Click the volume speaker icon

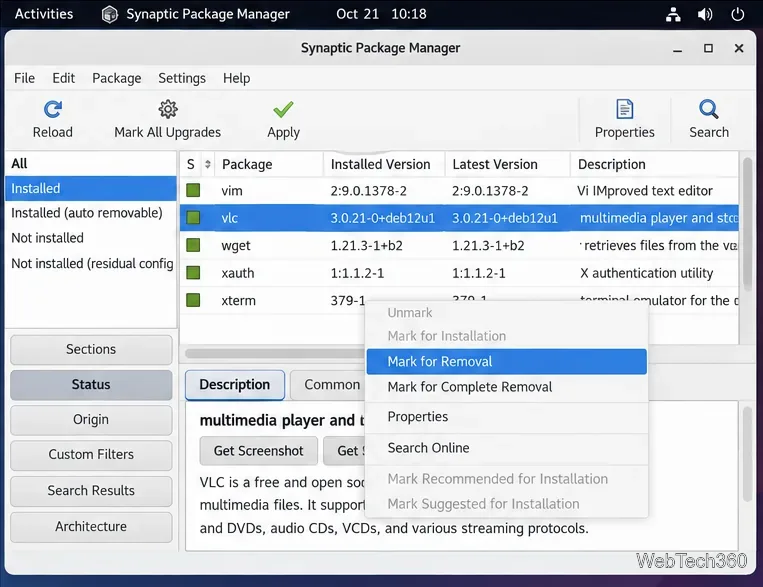pyautogui.click(x=705, y=15)
